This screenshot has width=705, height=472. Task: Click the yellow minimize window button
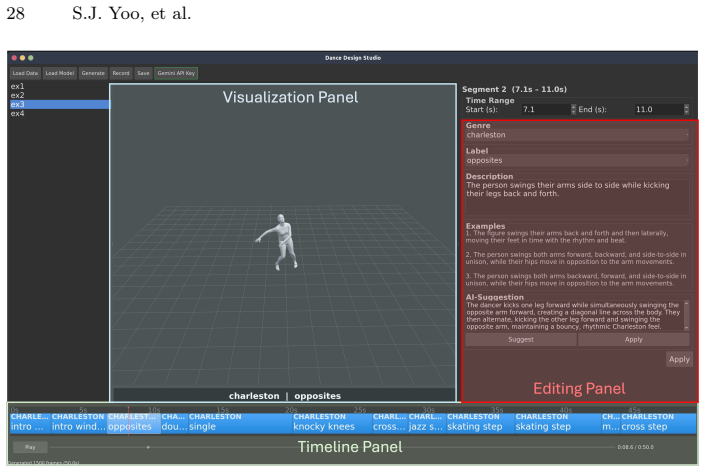pyautogui.click(x=22, y=58)
